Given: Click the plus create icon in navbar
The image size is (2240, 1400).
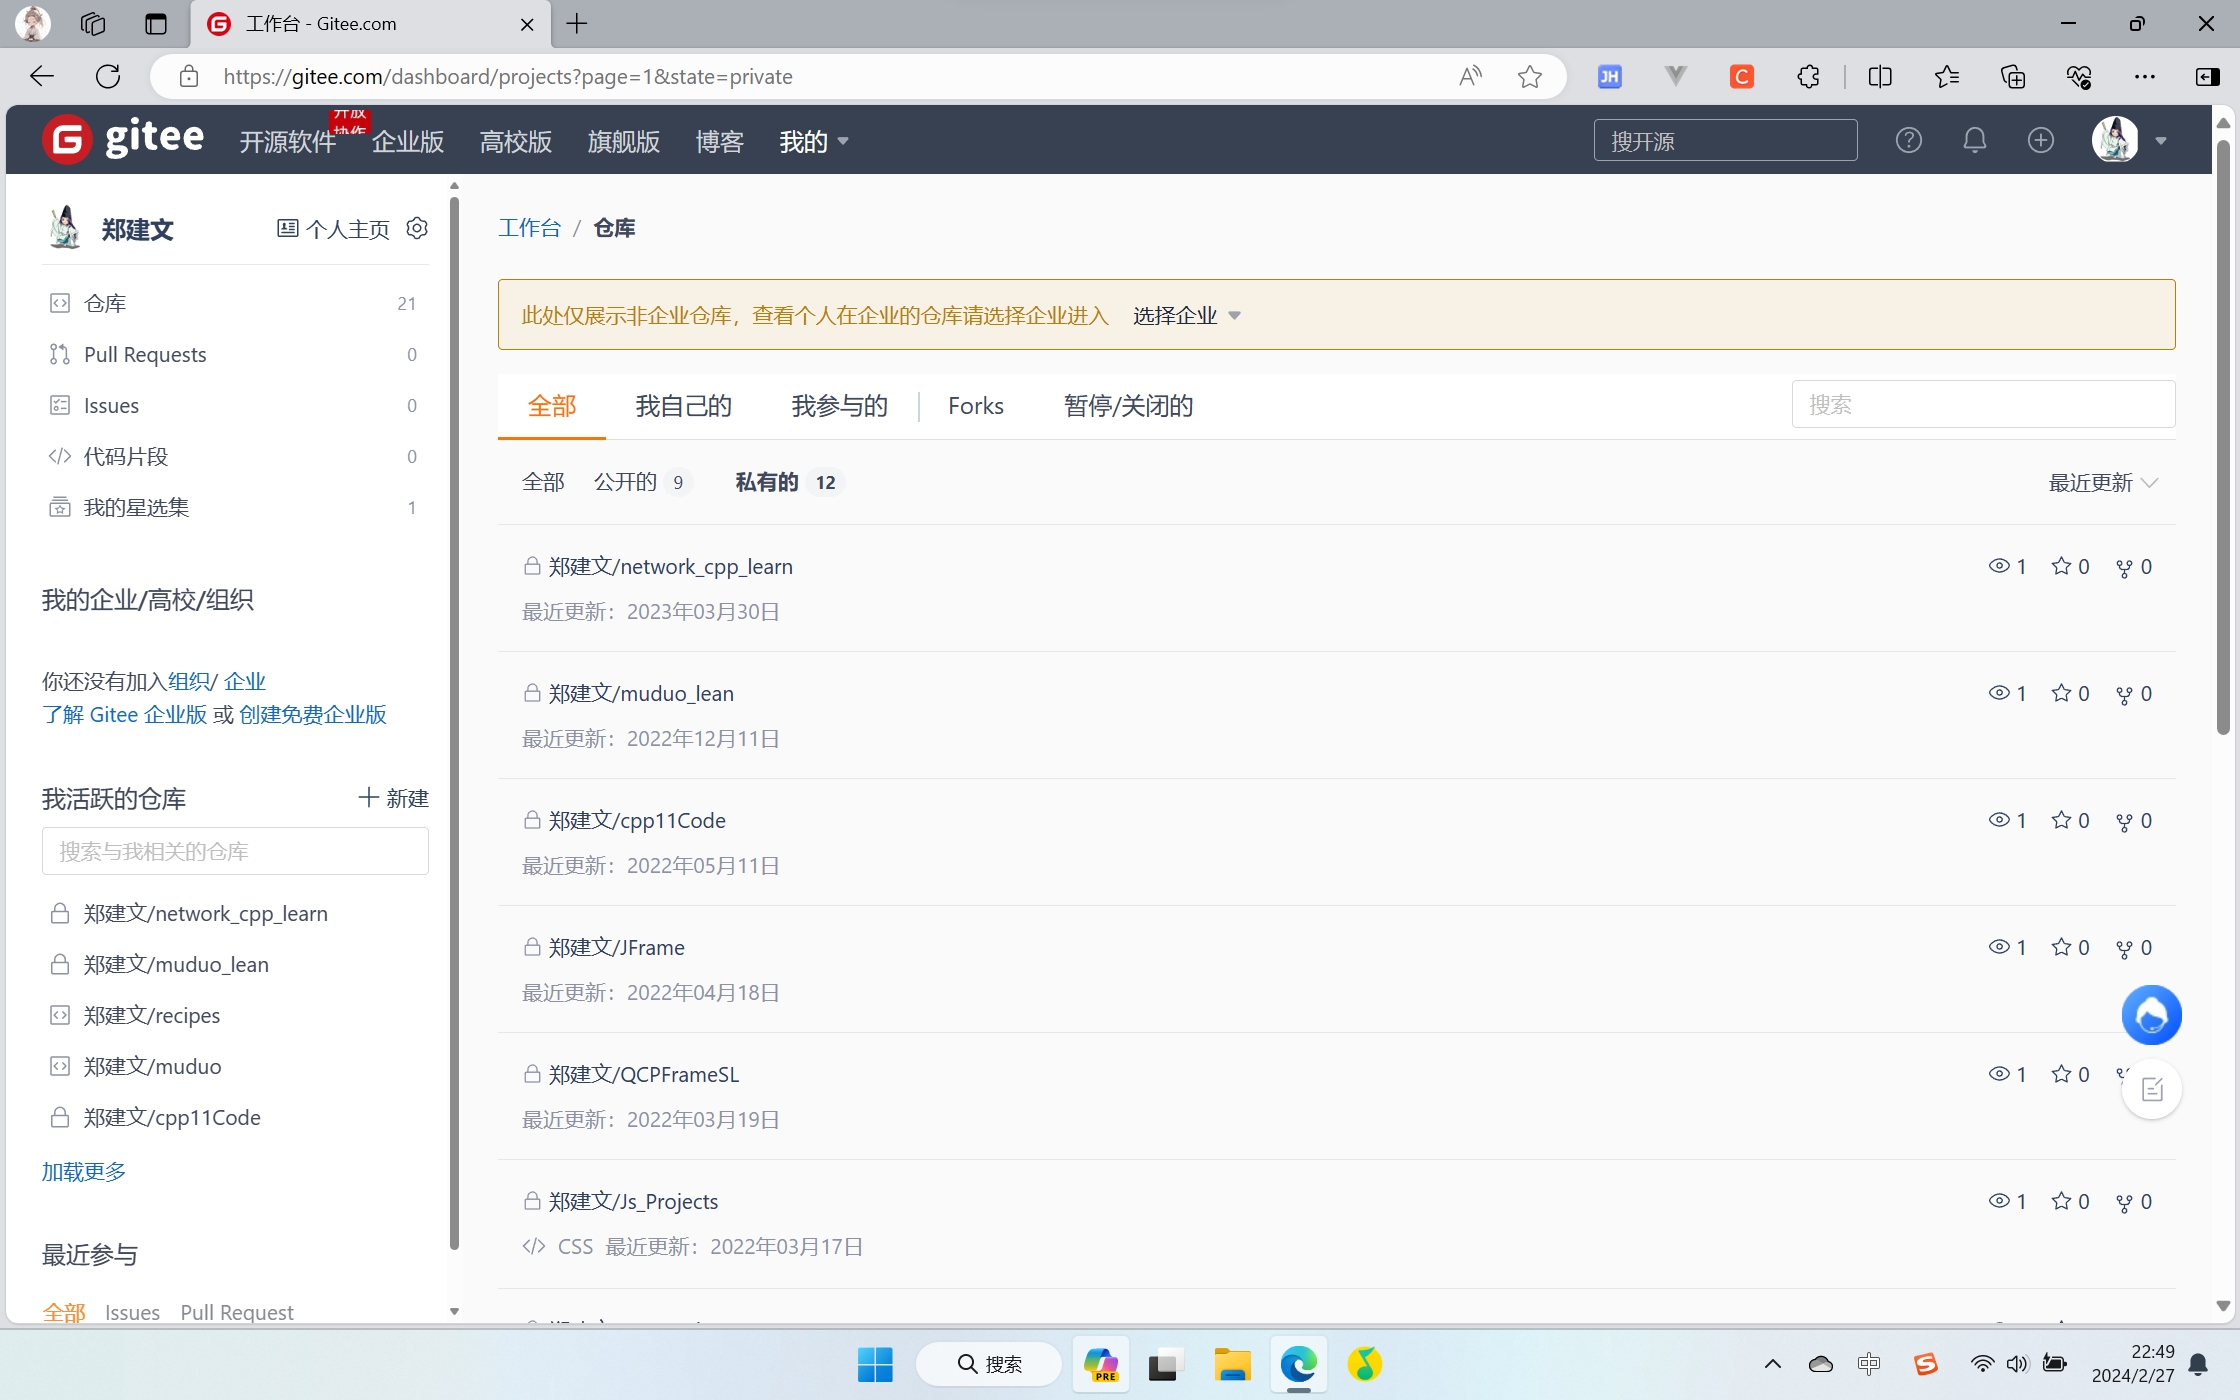Looking at the screenshot, I should point(2040,140).
